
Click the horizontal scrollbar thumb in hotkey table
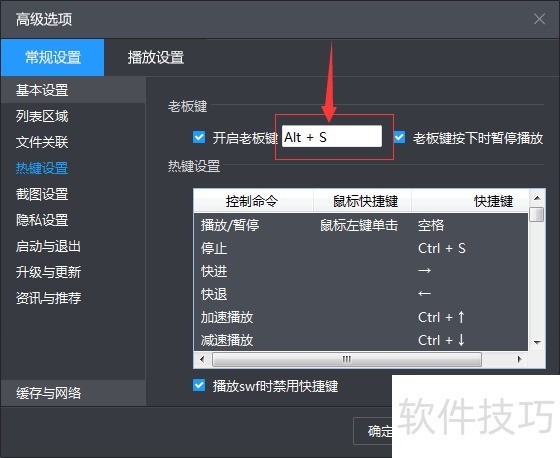coord(347,359)
